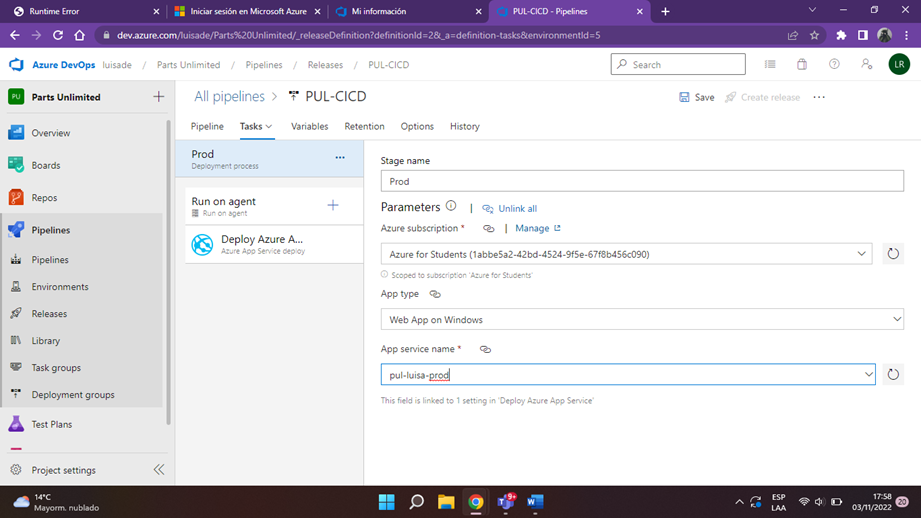Click link icon next to Azure subscription
921x518 pixels.
tap(489, 228)
